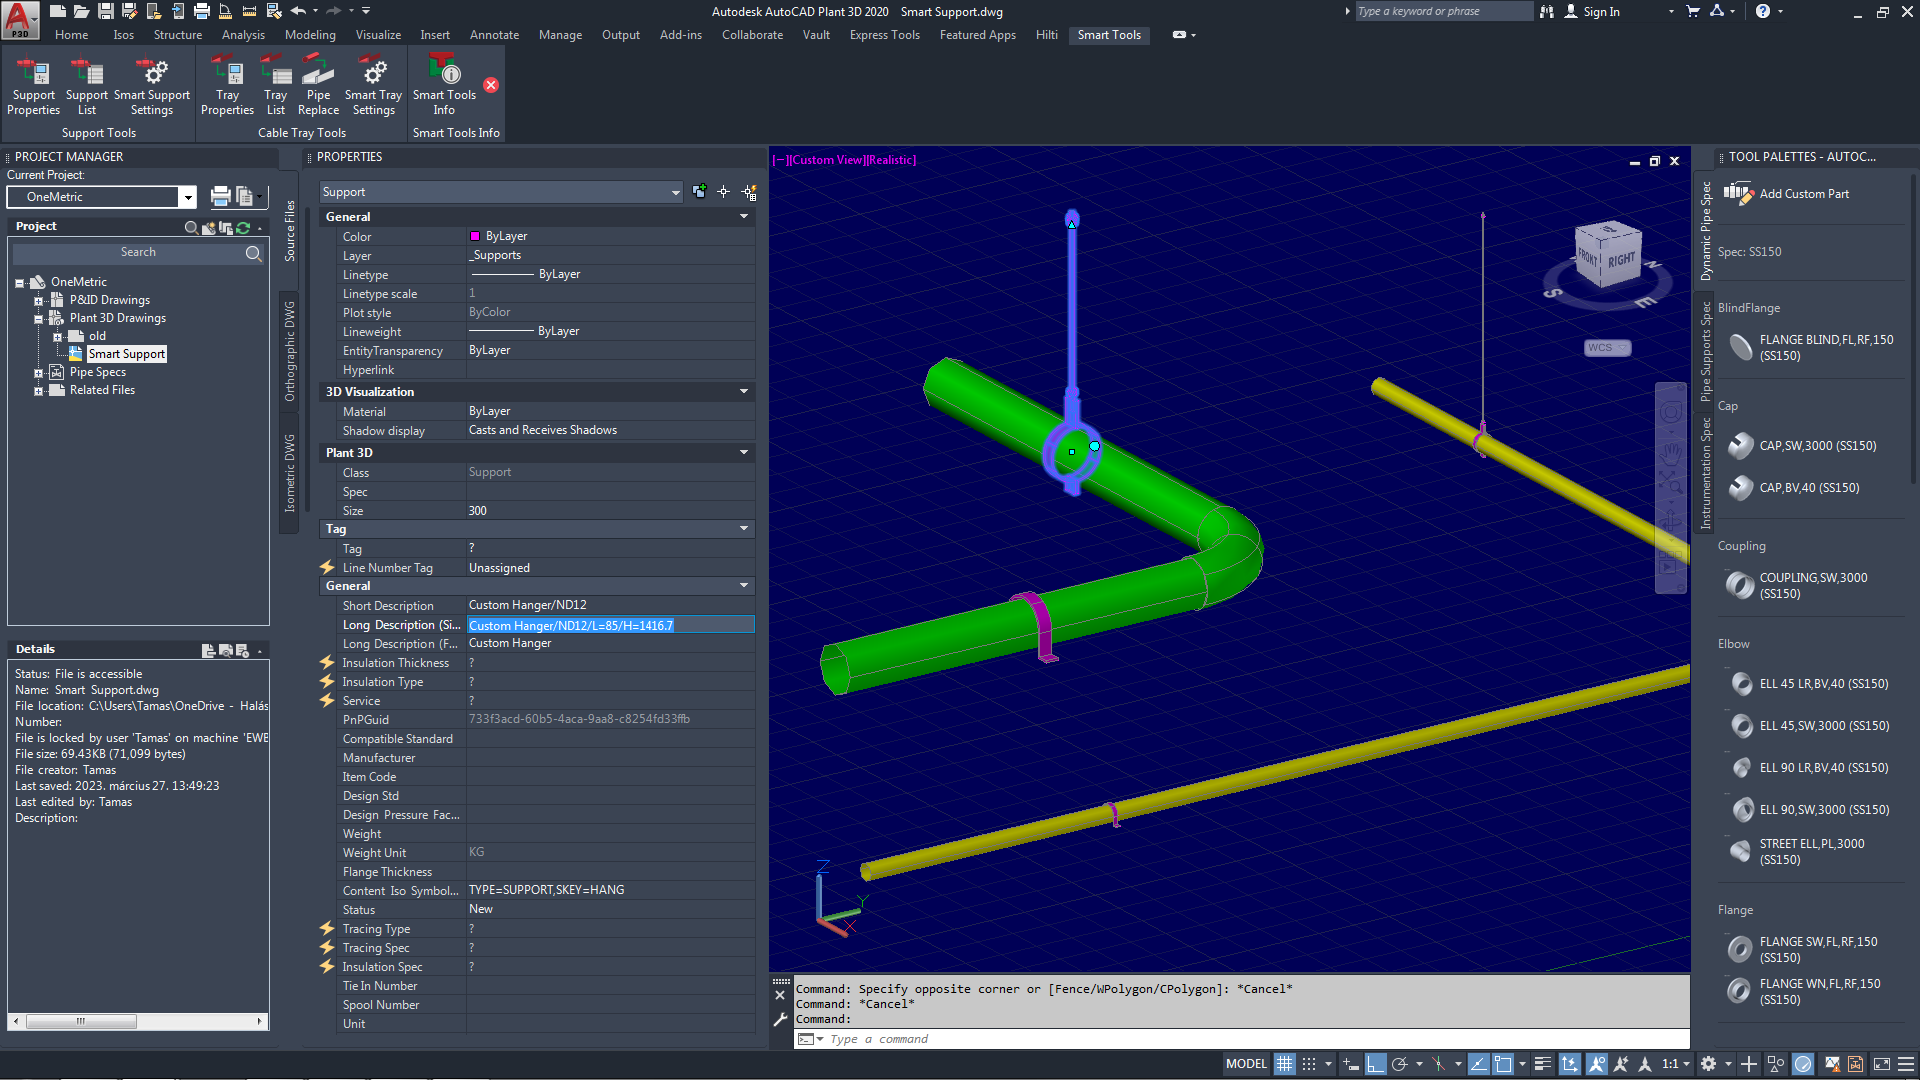Toggle snap mode in status bar
This screenshot has height=1080, width=1920.
pyautogui.click(x=1309, y=1064)
